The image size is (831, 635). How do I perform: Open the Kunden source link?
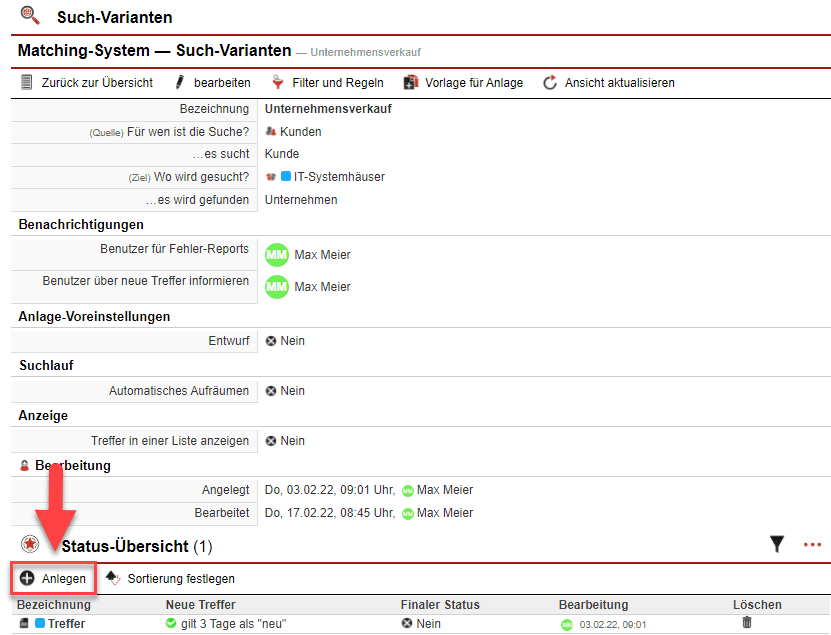(300, 132)
